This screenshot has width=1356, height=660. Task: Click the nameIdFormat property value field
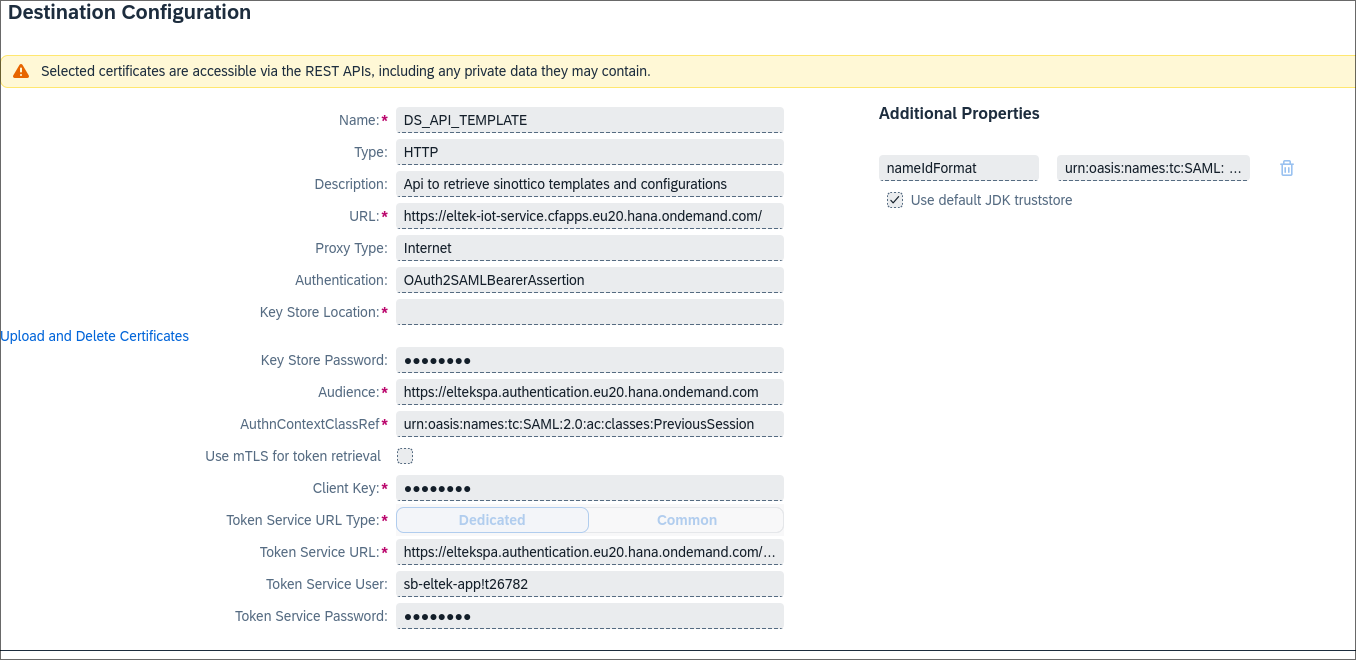pos(1152,168)
